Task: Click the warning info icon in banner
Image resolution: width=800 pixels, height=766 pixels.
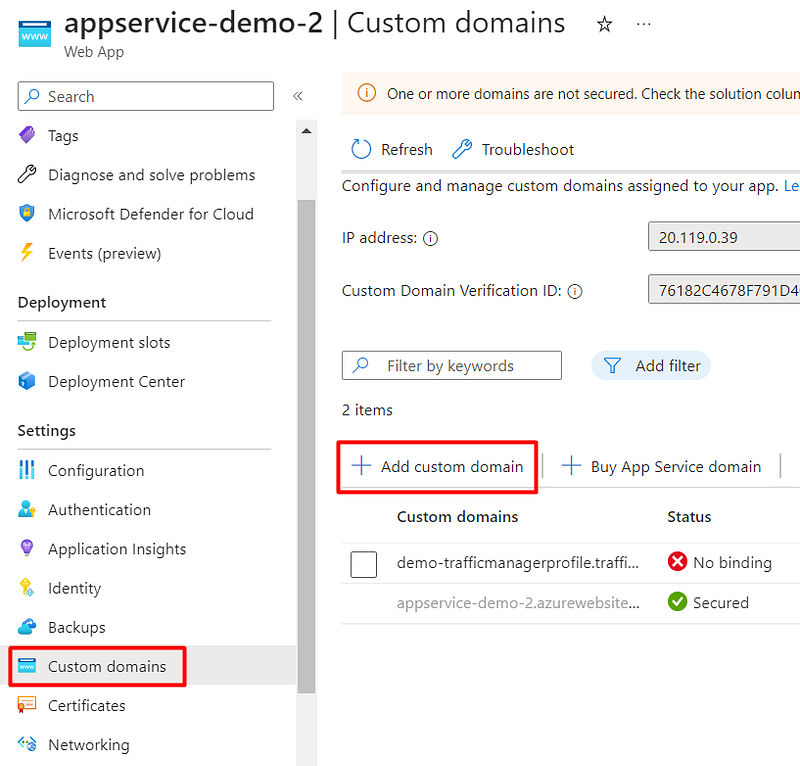Action: tap(366, 93)
